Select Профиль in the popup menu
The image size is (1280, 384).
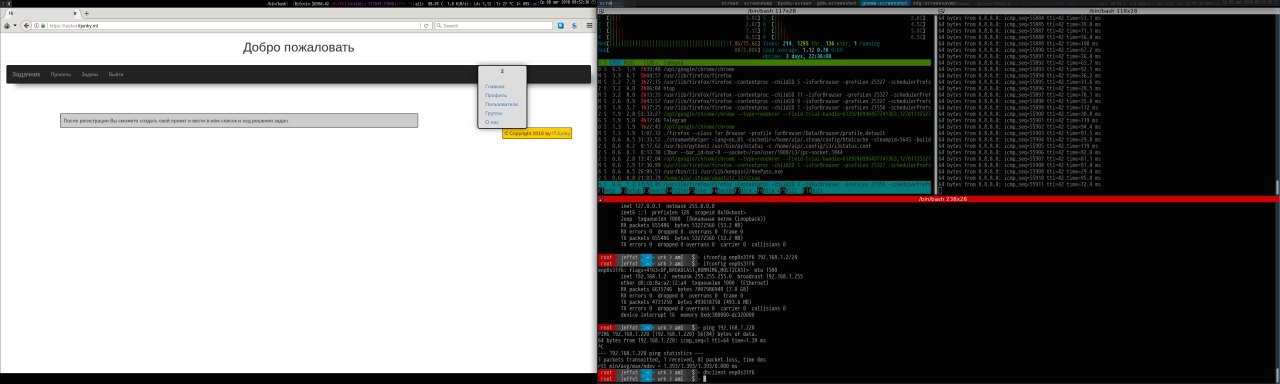pos(496,95)
